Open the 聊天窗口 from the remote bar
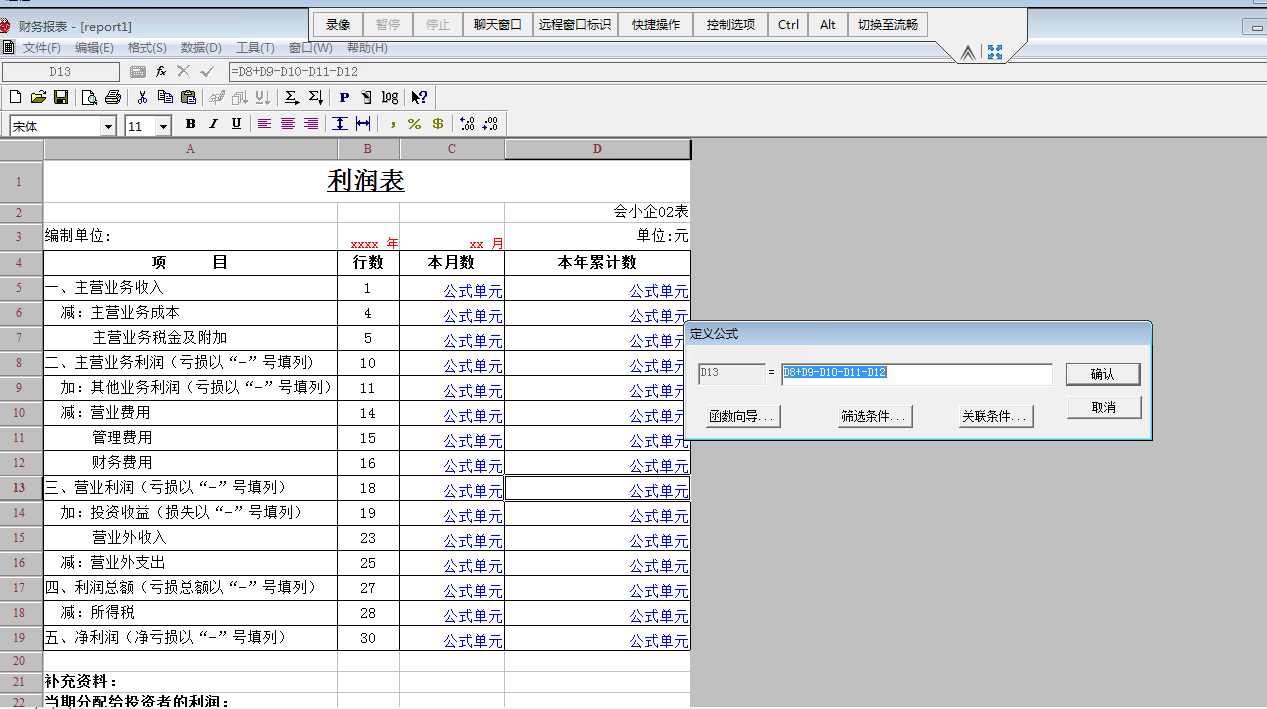The height and width of the screenshot is (709, 1267). pyautogui.click(x=498, y=25)
